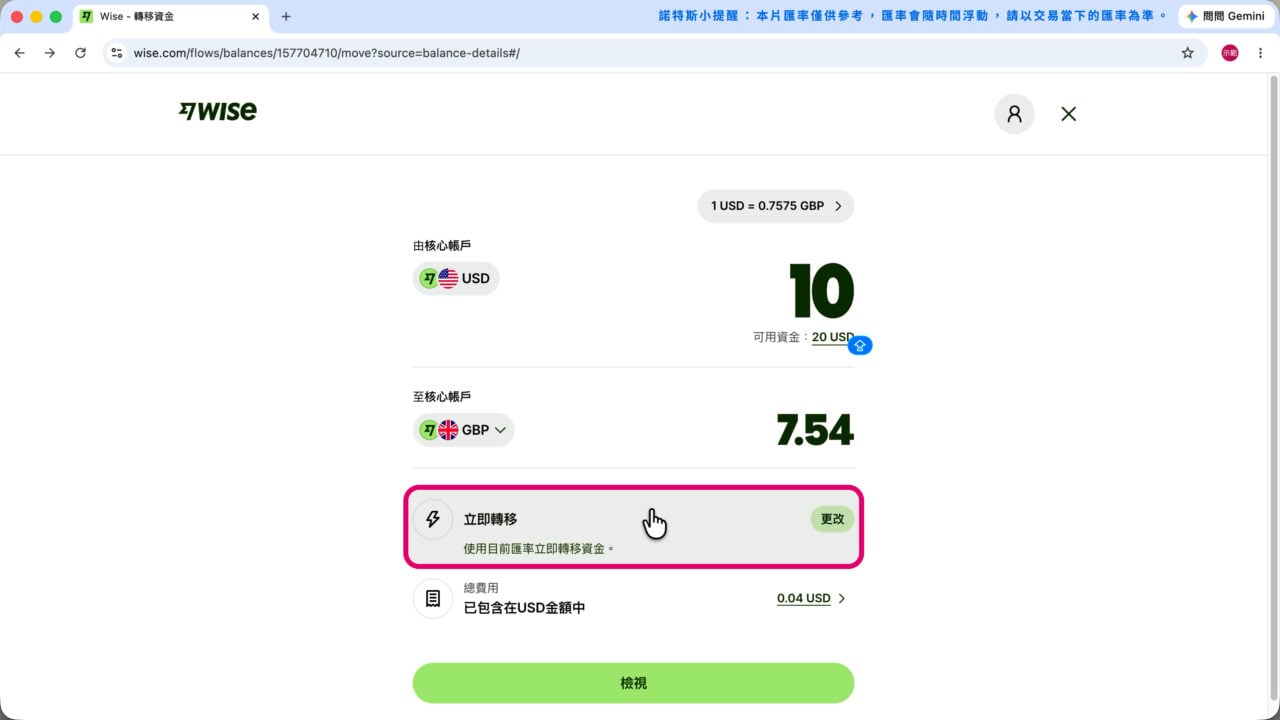Click the available funds 20 USD link
The image size is (1280, 720).
[833, 337]
